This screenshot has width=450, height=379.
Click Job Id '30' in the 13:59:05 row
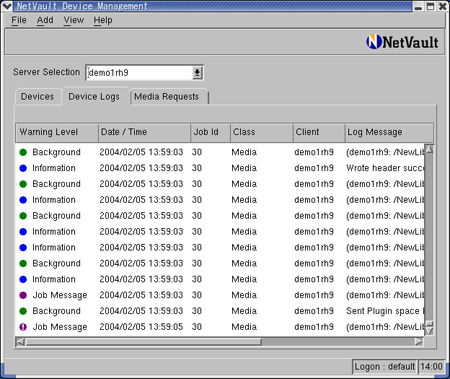[197, 327]
